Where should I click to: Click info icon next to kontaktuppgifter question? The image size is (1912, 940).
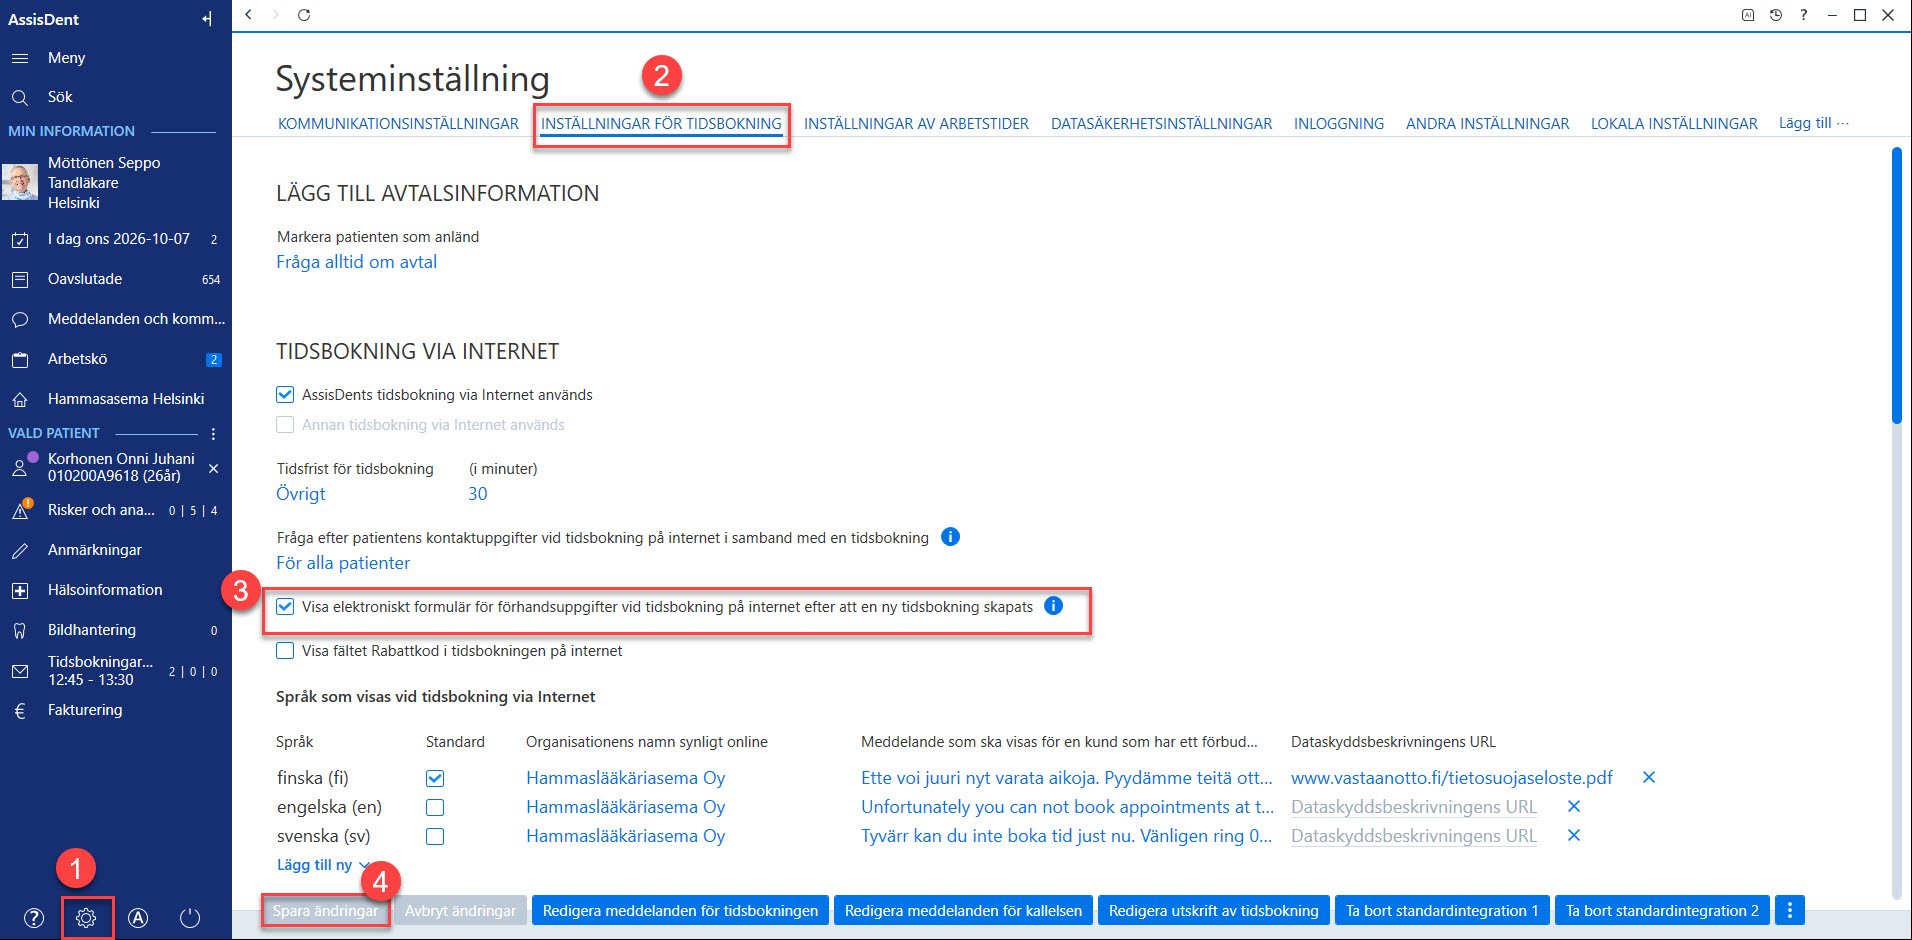[951, 537]
